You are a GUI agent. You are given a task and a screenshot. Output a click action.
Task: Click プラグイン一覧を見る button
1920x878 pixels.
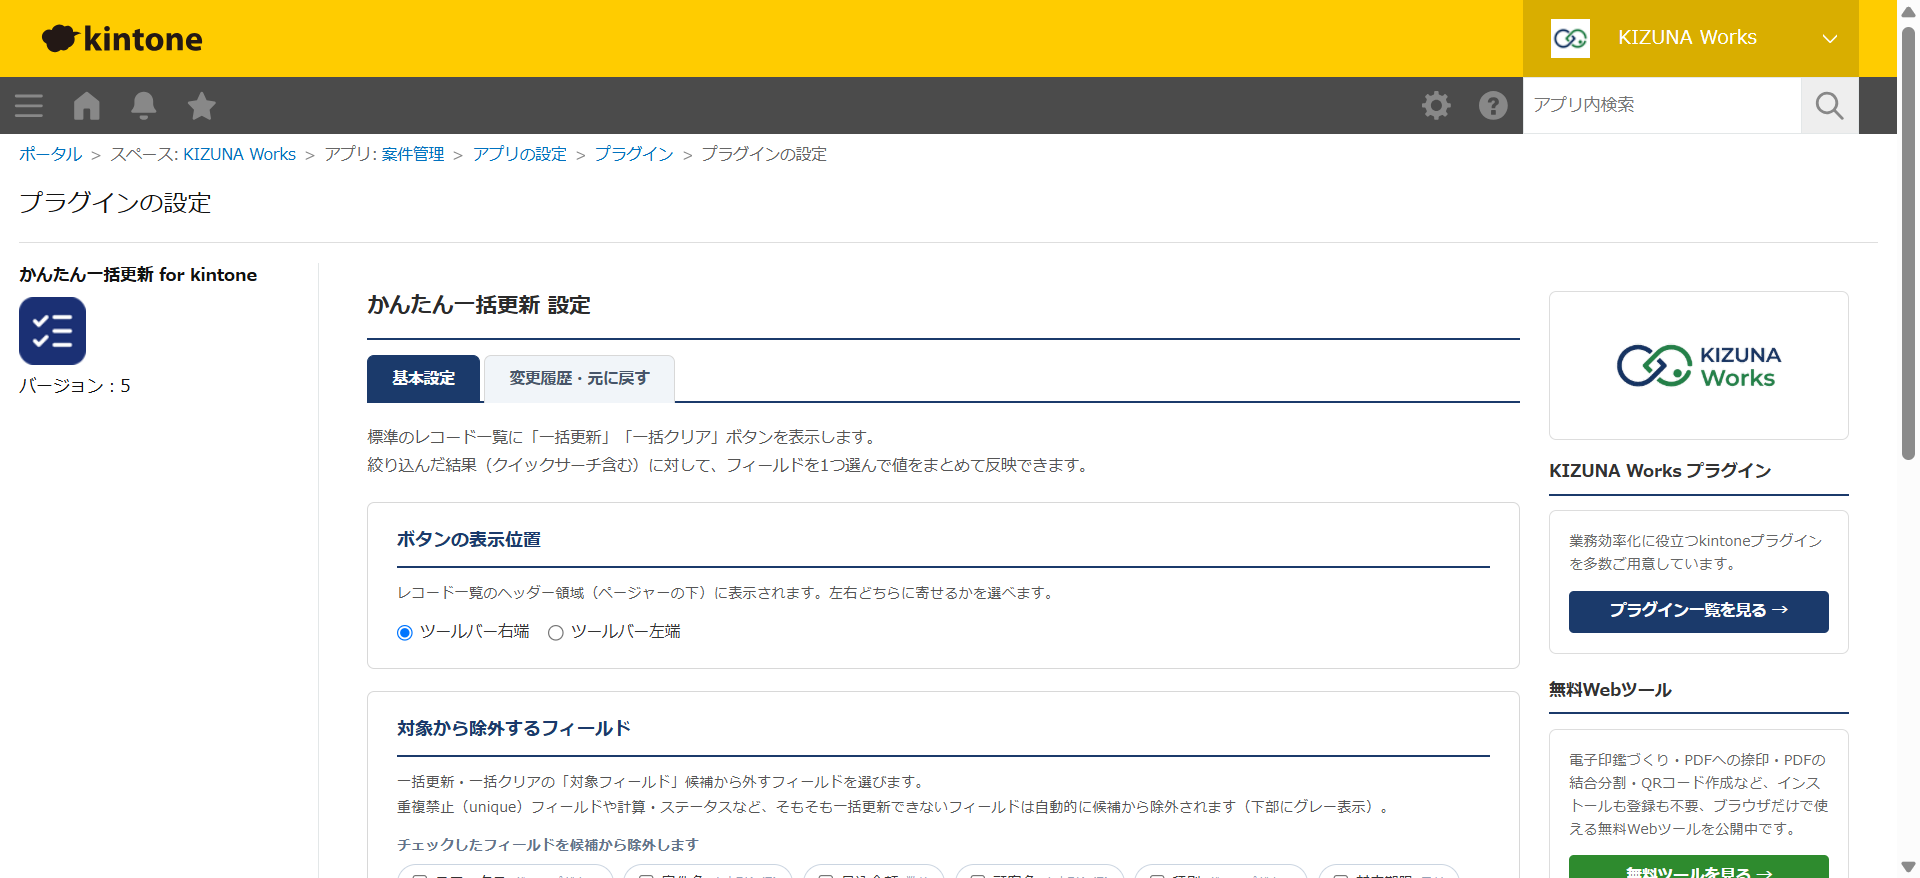click(1698, 611)
